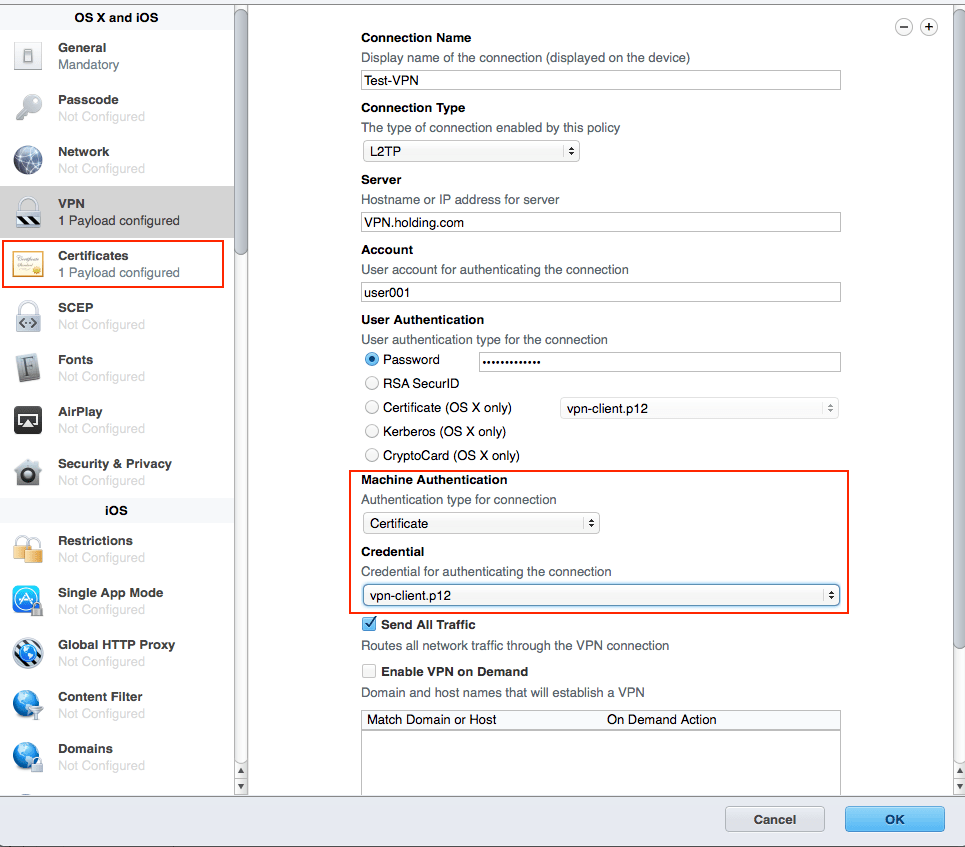Open the Machine Authentication type dropdown
This screenshot has height=847, width=965.
click(480, 523)
